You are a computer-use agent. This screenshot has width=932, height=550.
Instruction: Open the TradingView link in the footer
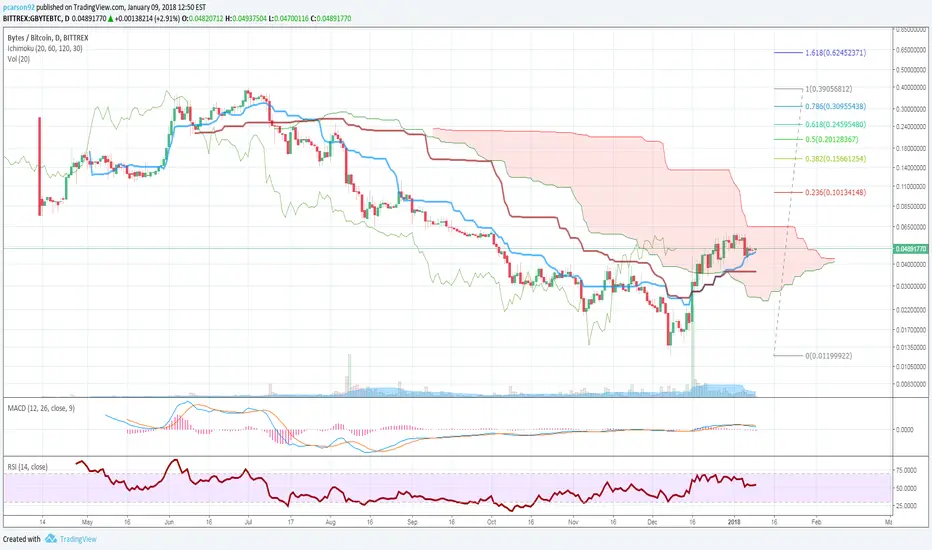pos(78,539)
